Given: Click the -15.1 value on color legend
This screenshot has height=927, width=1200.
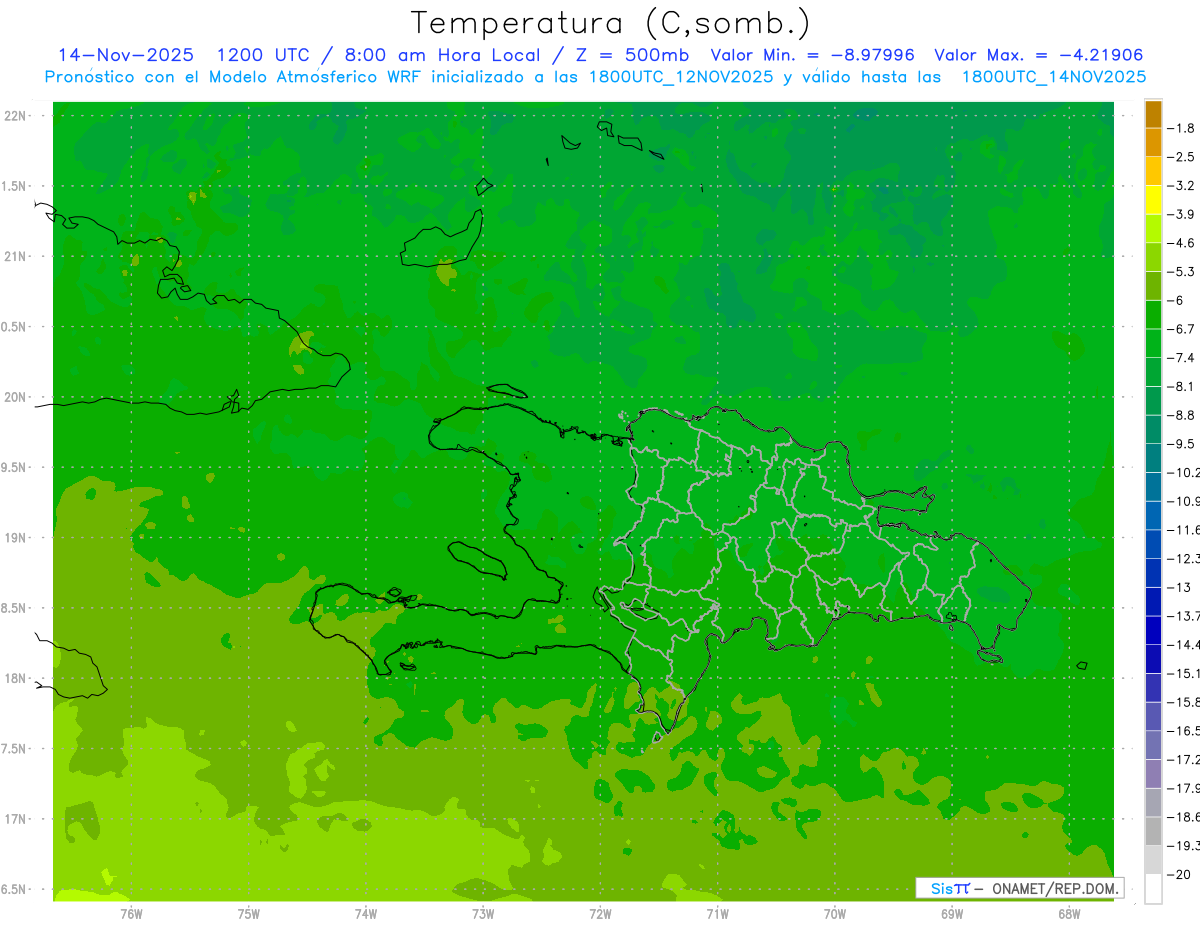Looking at the screenshot, I should tap(1183, 672).
